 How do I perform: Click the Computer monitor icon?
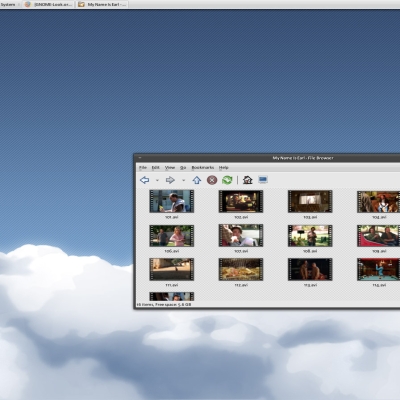263,180
